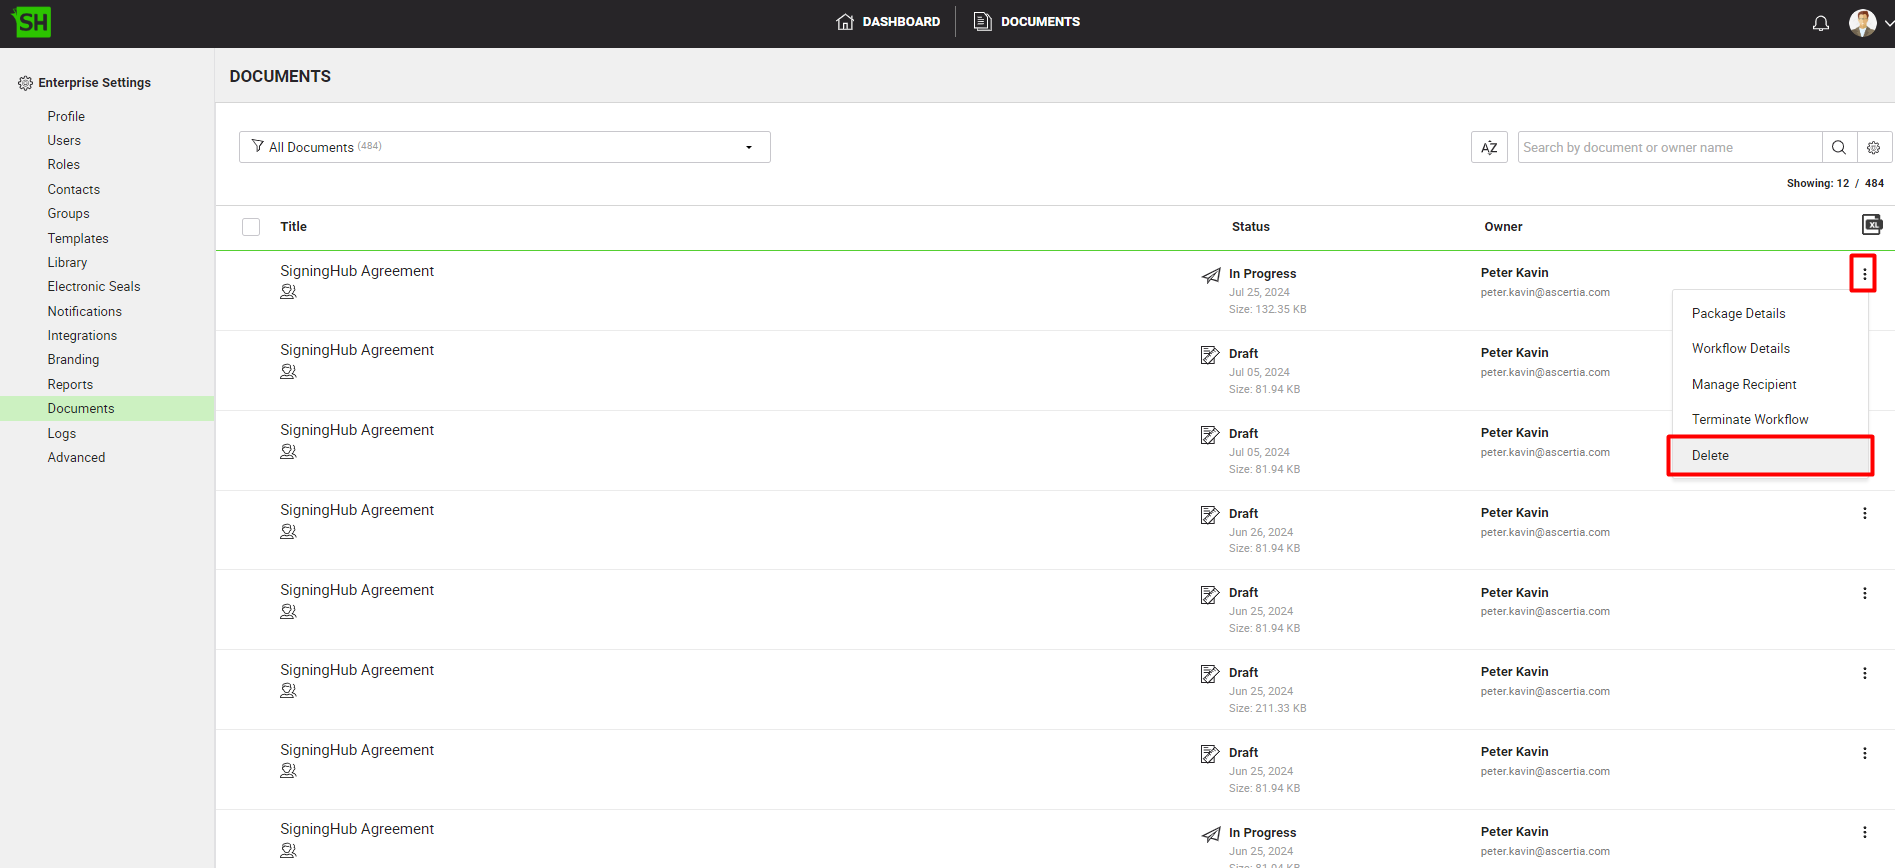Open the search settings gear icon

click(x=1873, y=147)
